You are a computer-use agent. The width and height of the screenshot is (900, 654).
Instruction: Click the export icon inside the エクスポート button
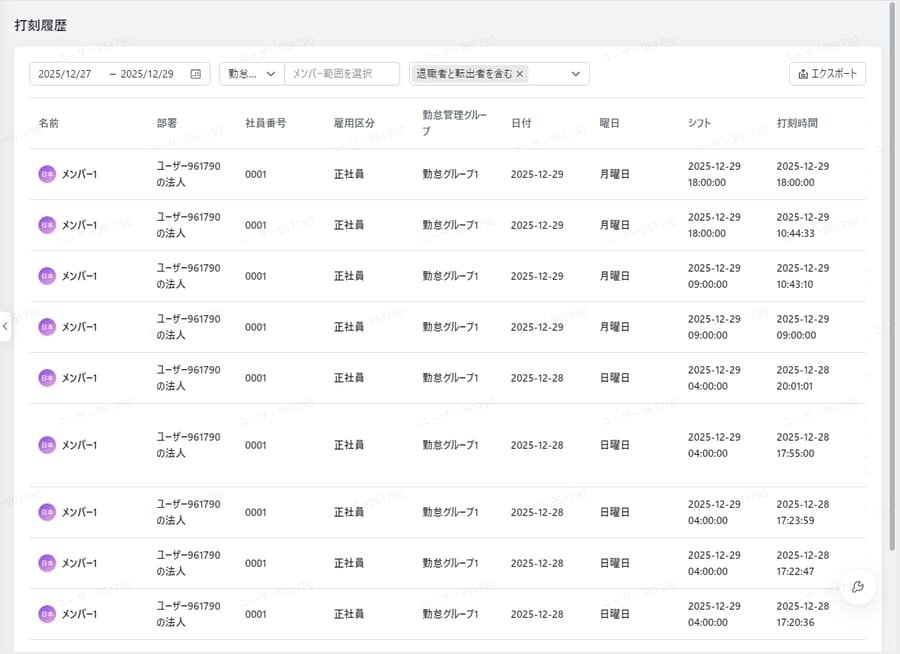tap(805, 73)
